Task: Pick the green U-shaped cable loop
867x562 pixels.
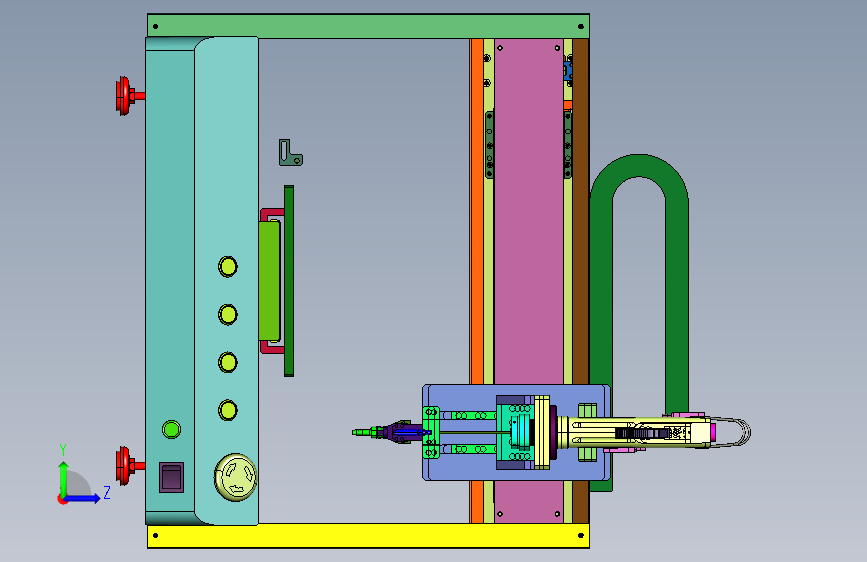Action: tap(639, 166)
